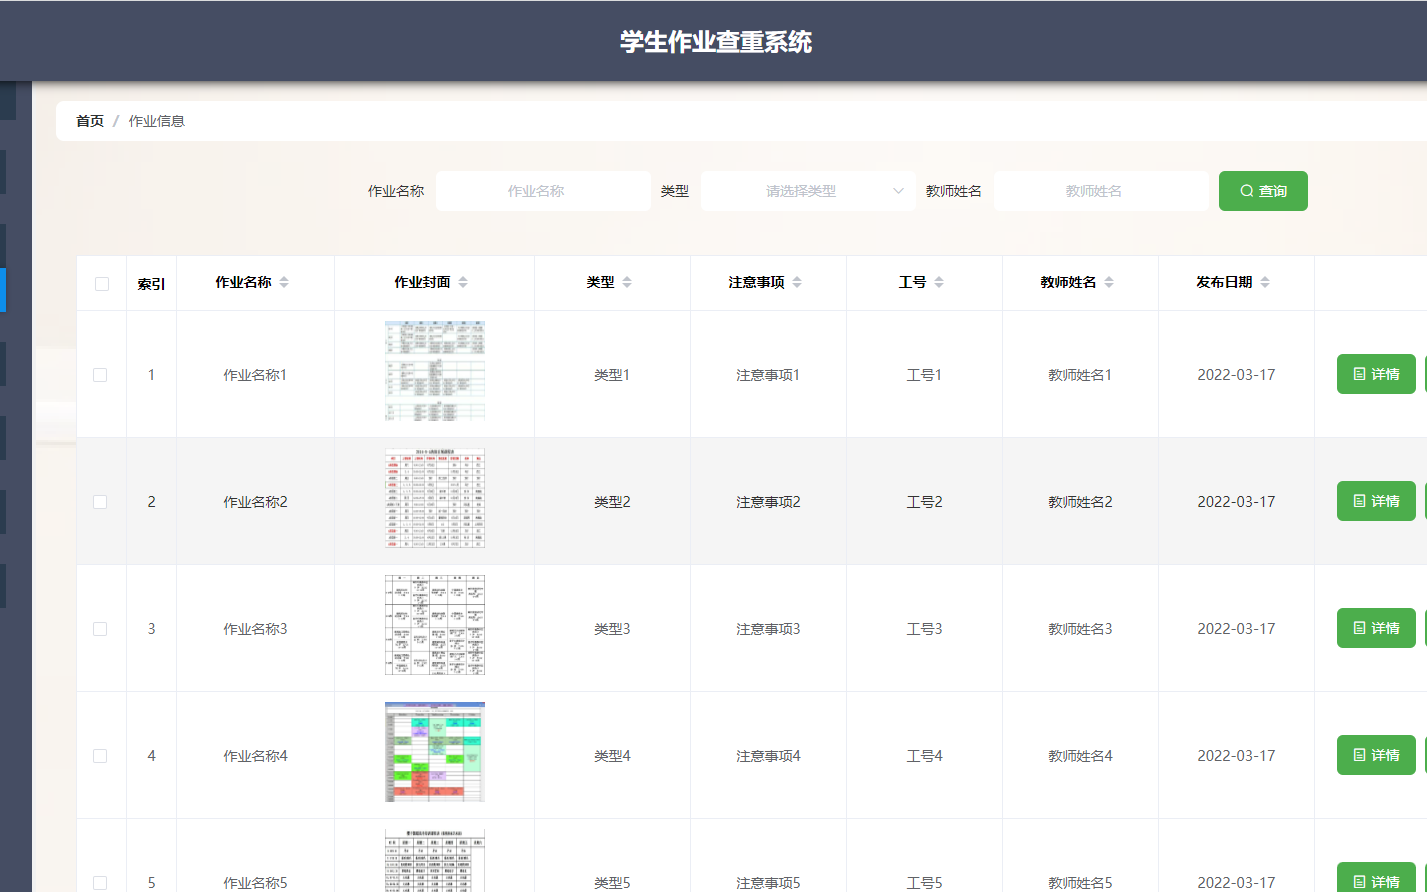This screenshot has width=1427, height=892.
Task: Open 详情 for 作业名称1
Action: coord(1376,374)
